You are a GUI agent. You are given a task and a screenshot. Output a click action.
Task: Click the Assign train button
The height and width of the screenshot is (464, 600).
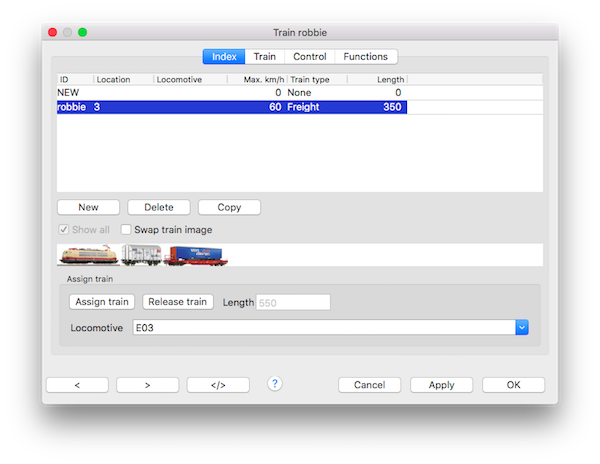[x=101, y=302]
